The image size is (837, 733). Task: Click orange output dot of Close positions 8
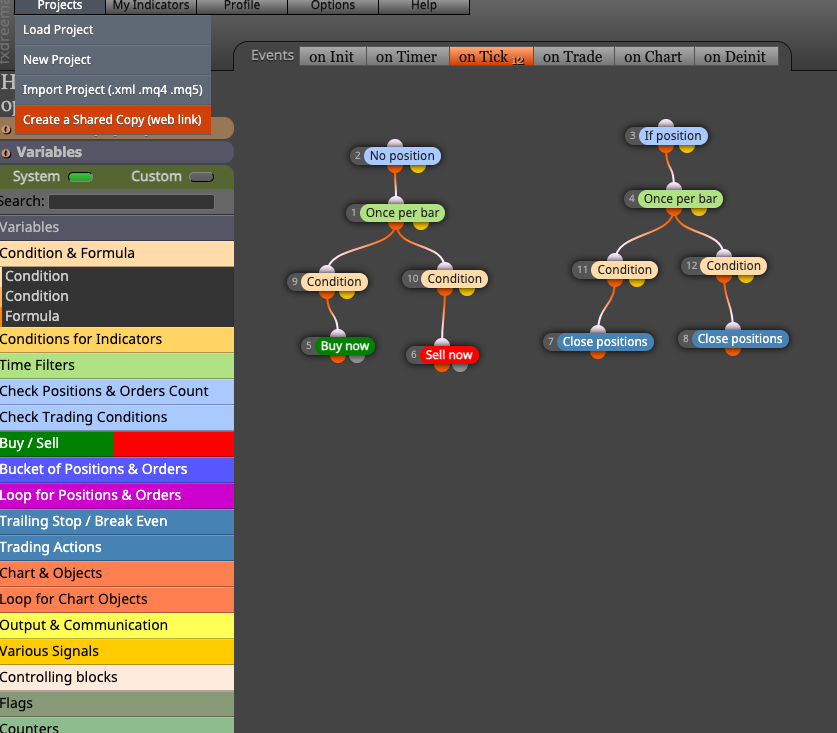coord(733,351)
